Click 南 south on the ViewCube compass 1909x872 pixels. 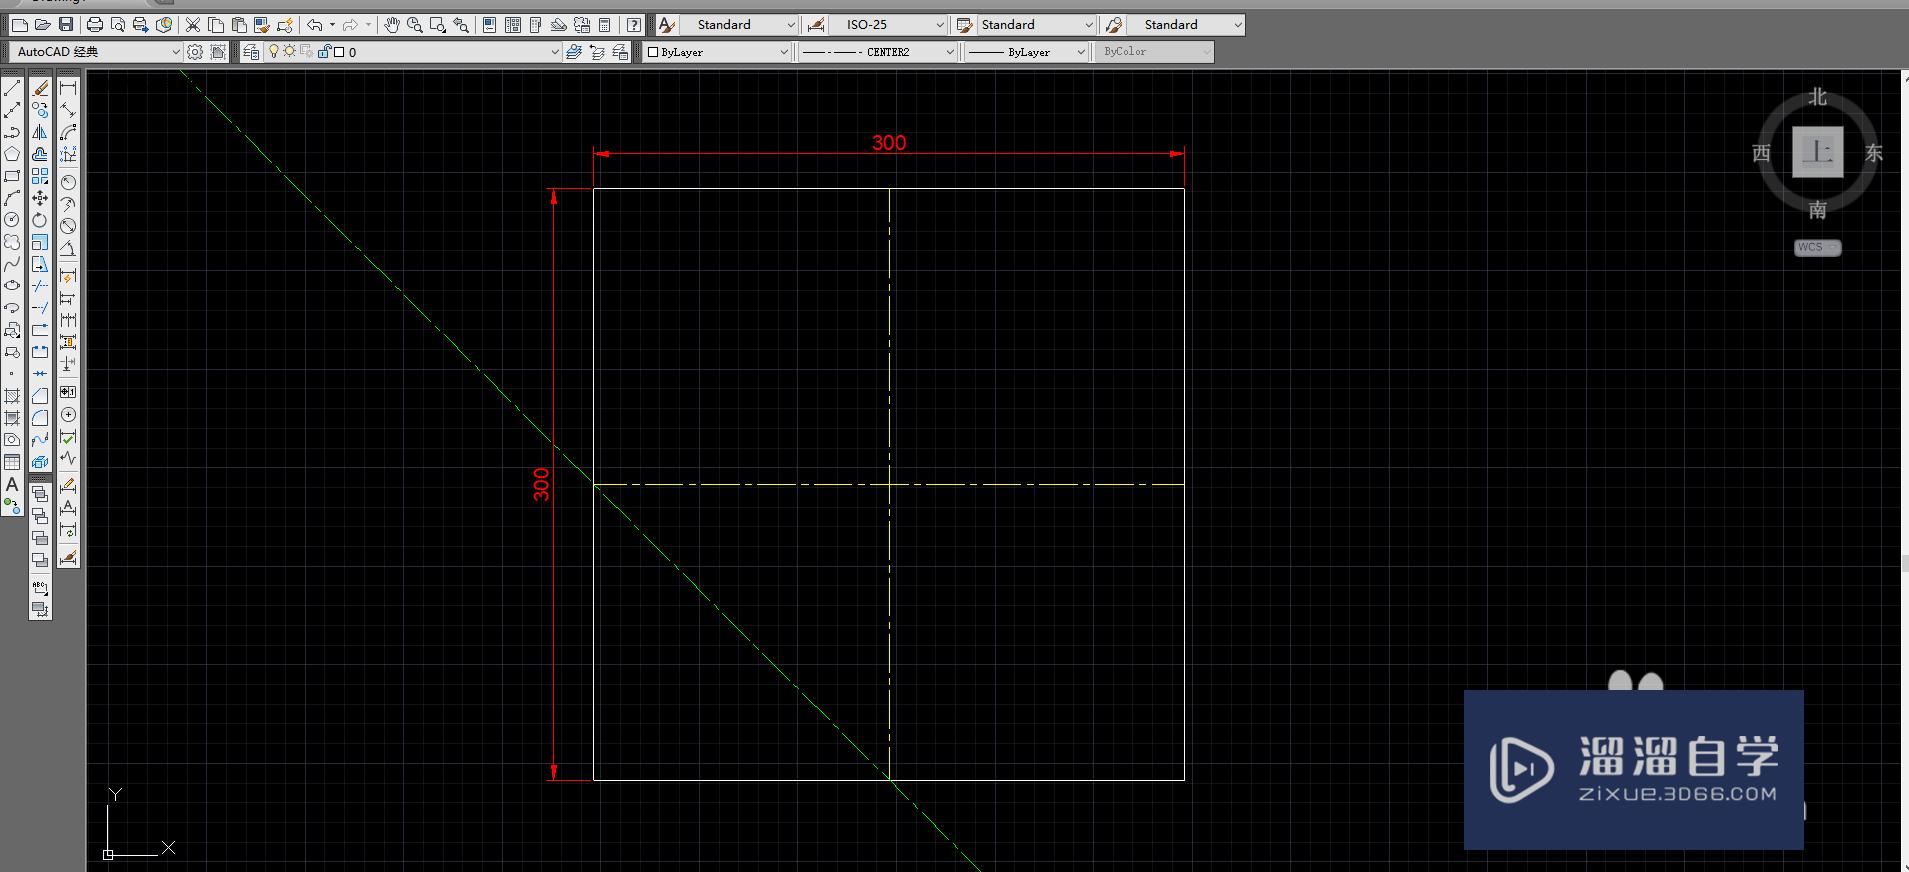tap(1817, 210)
